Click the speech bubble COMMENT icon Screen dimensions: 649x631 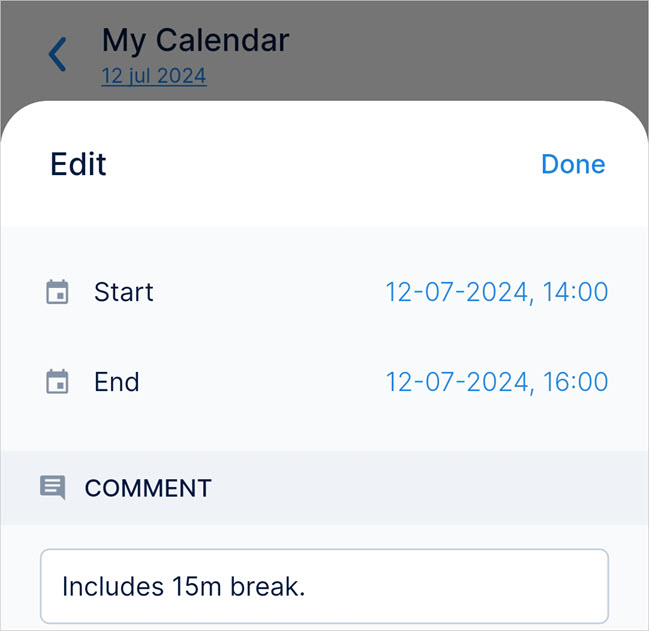pyautogui.click(x=52, y=488)
